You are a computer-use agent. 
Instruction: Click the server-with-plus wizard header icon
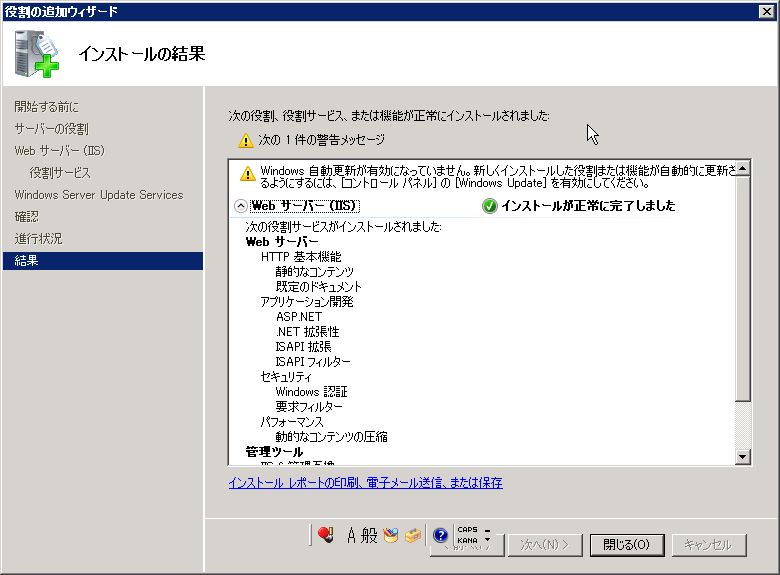pos(36,54)
